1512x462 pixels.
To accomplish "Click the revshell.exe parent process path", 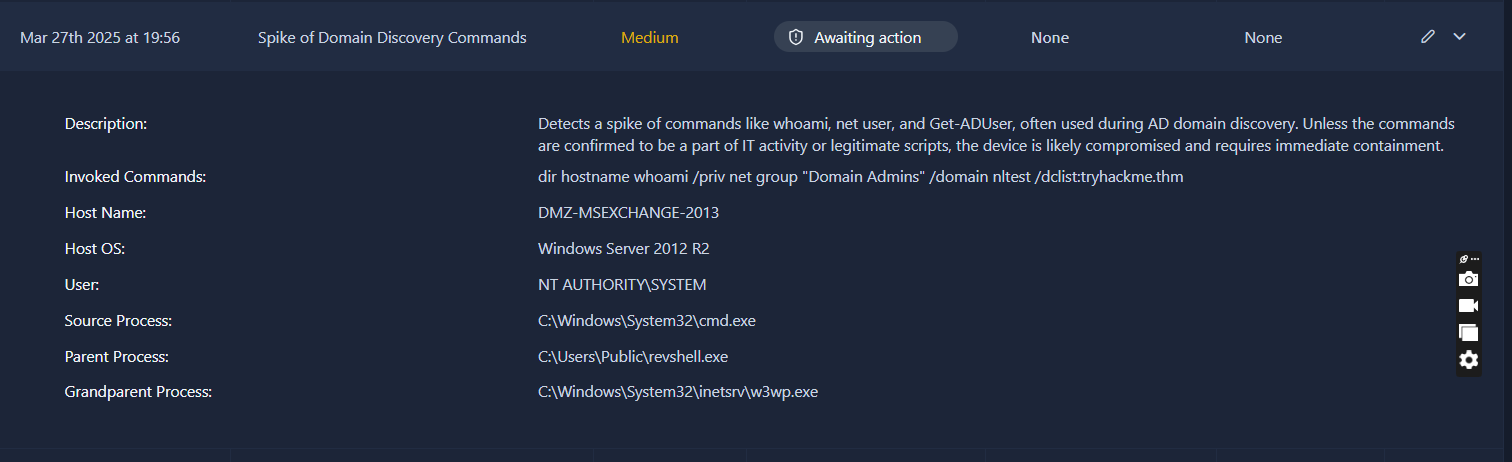I will (x=632, y=357).
